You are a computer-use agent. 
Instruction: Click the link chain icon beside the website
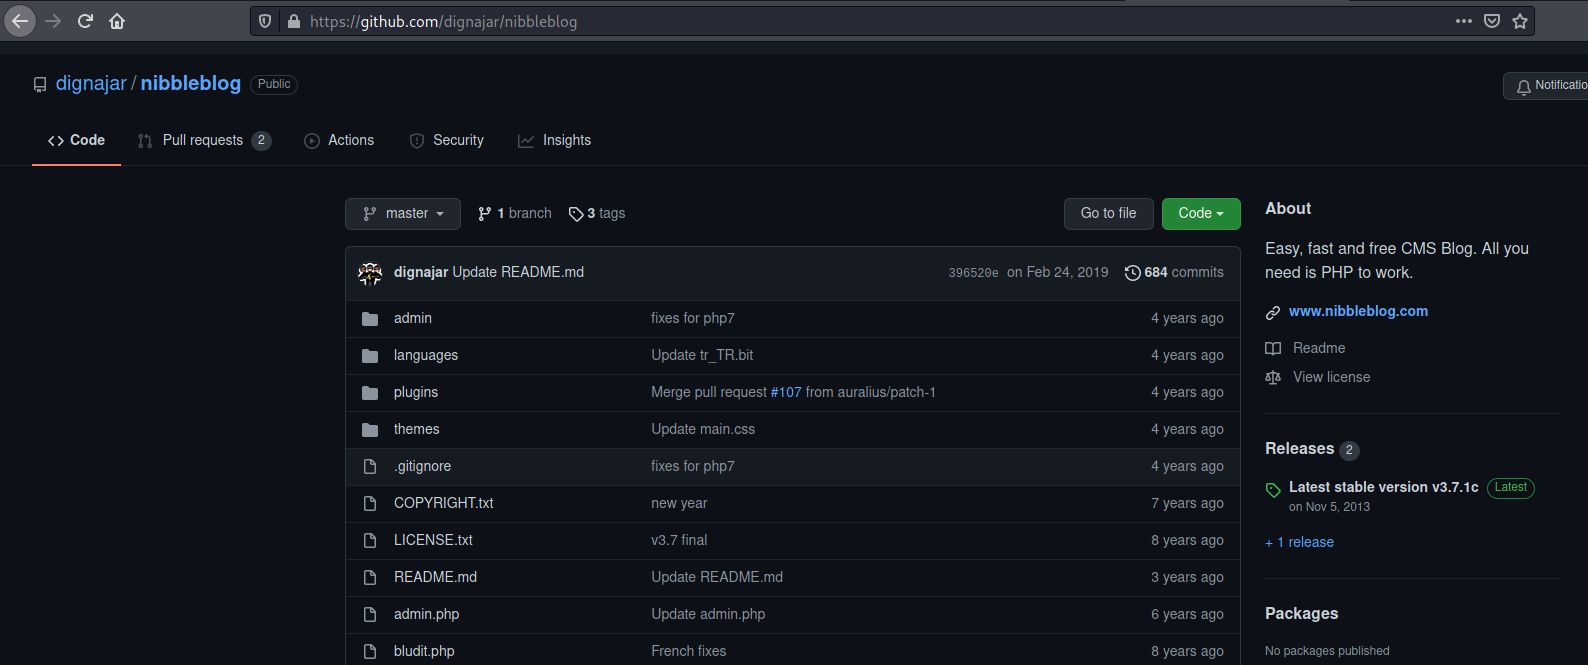tap(1273, 313)
